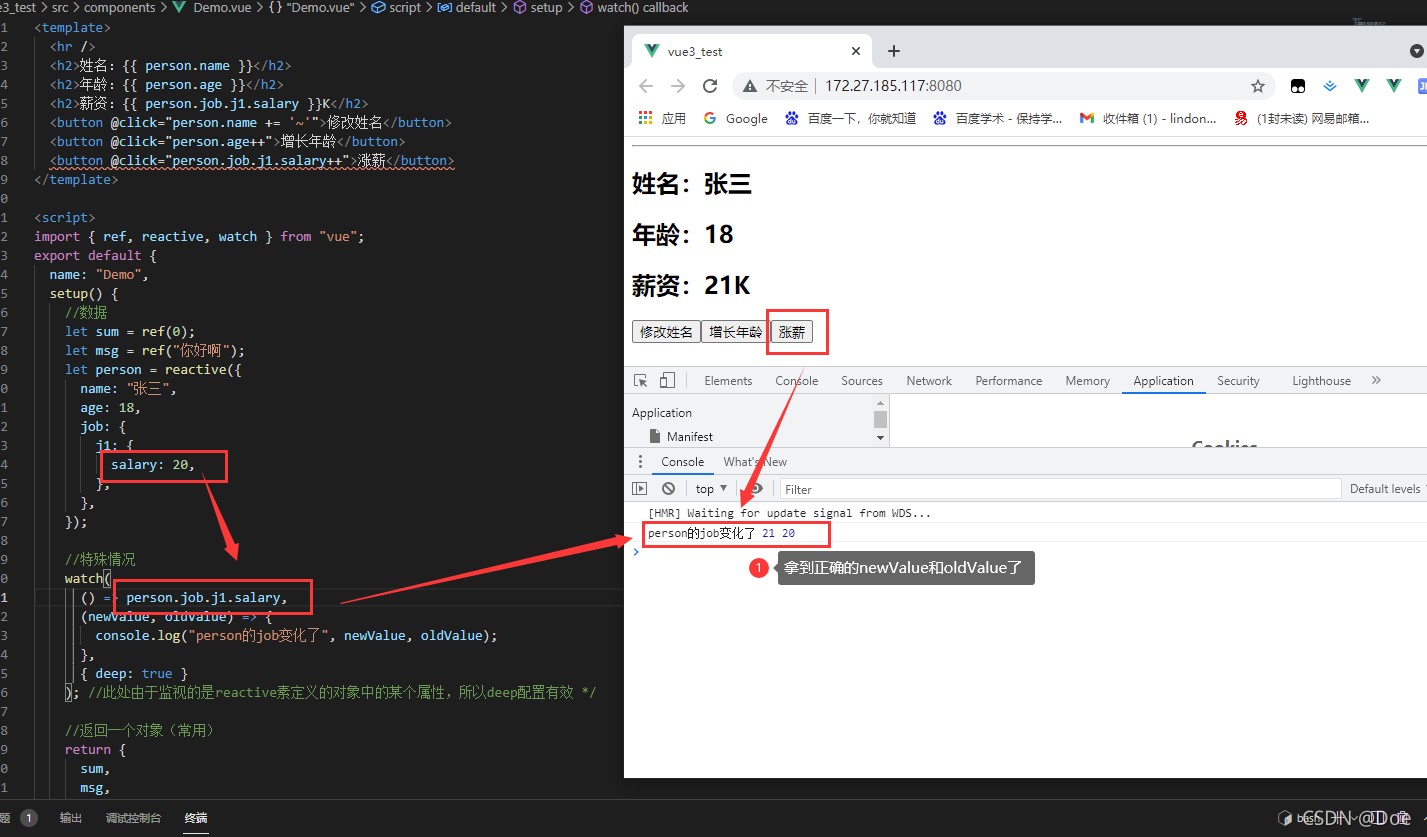Open the DevTools three-dot kebab menu icon
Image resolution: width=1427 pixels, height=837 pixels.
coord(640,461)
